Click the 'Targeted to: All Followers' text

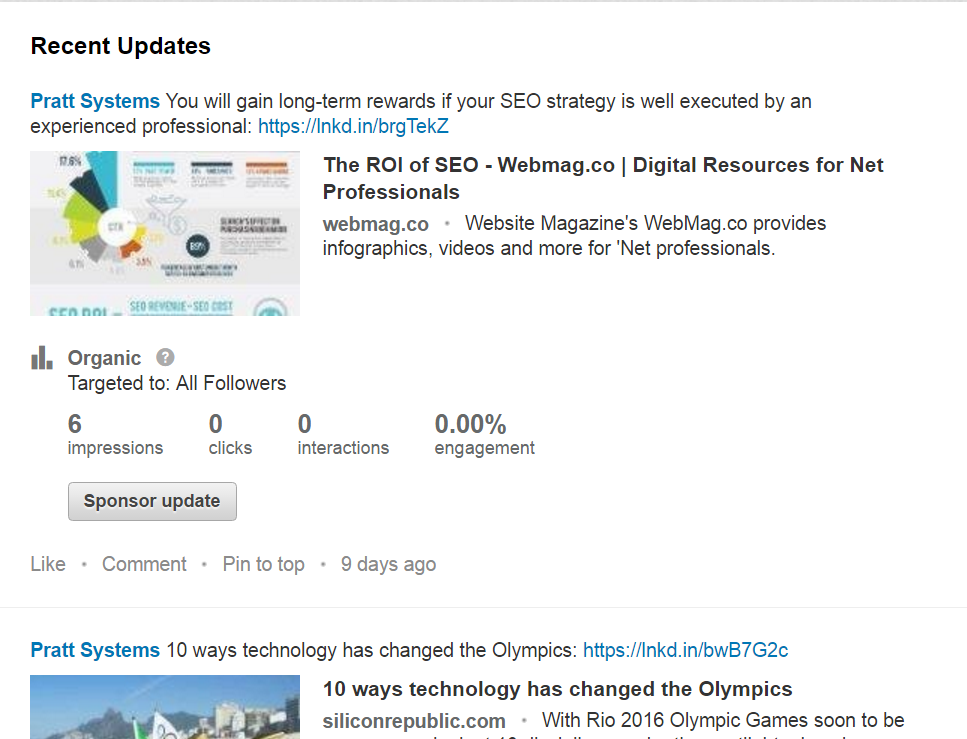(x=177, y=383)
